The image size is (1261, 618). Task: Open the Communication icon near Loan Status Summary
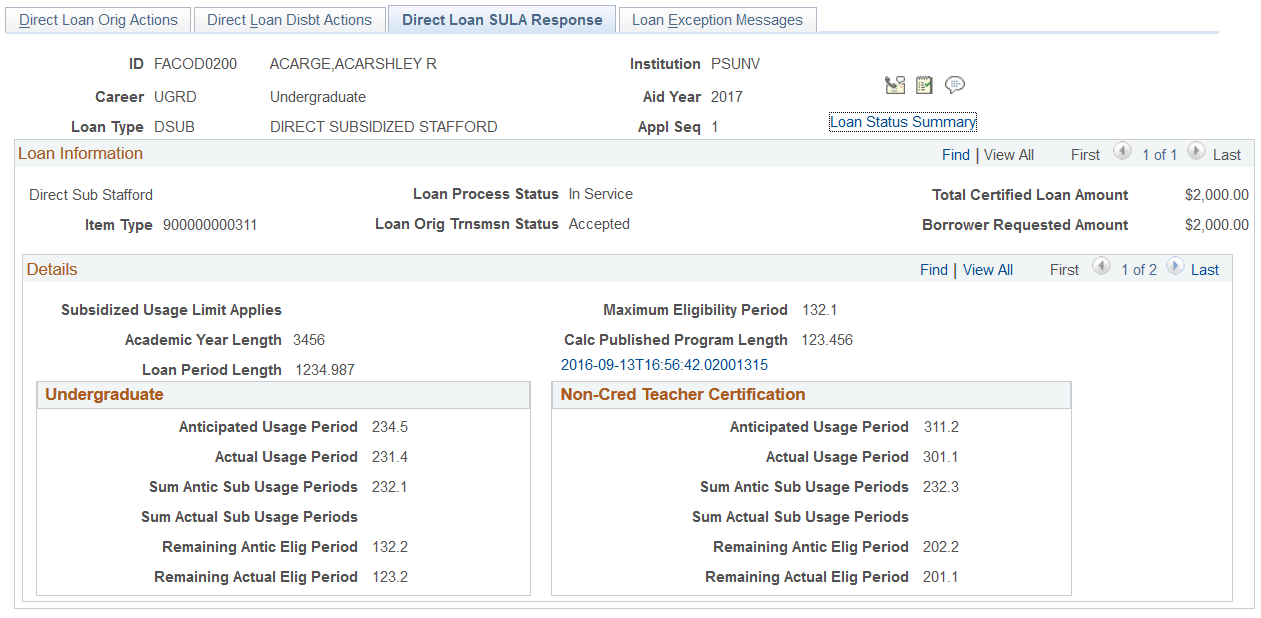[895, 85]
